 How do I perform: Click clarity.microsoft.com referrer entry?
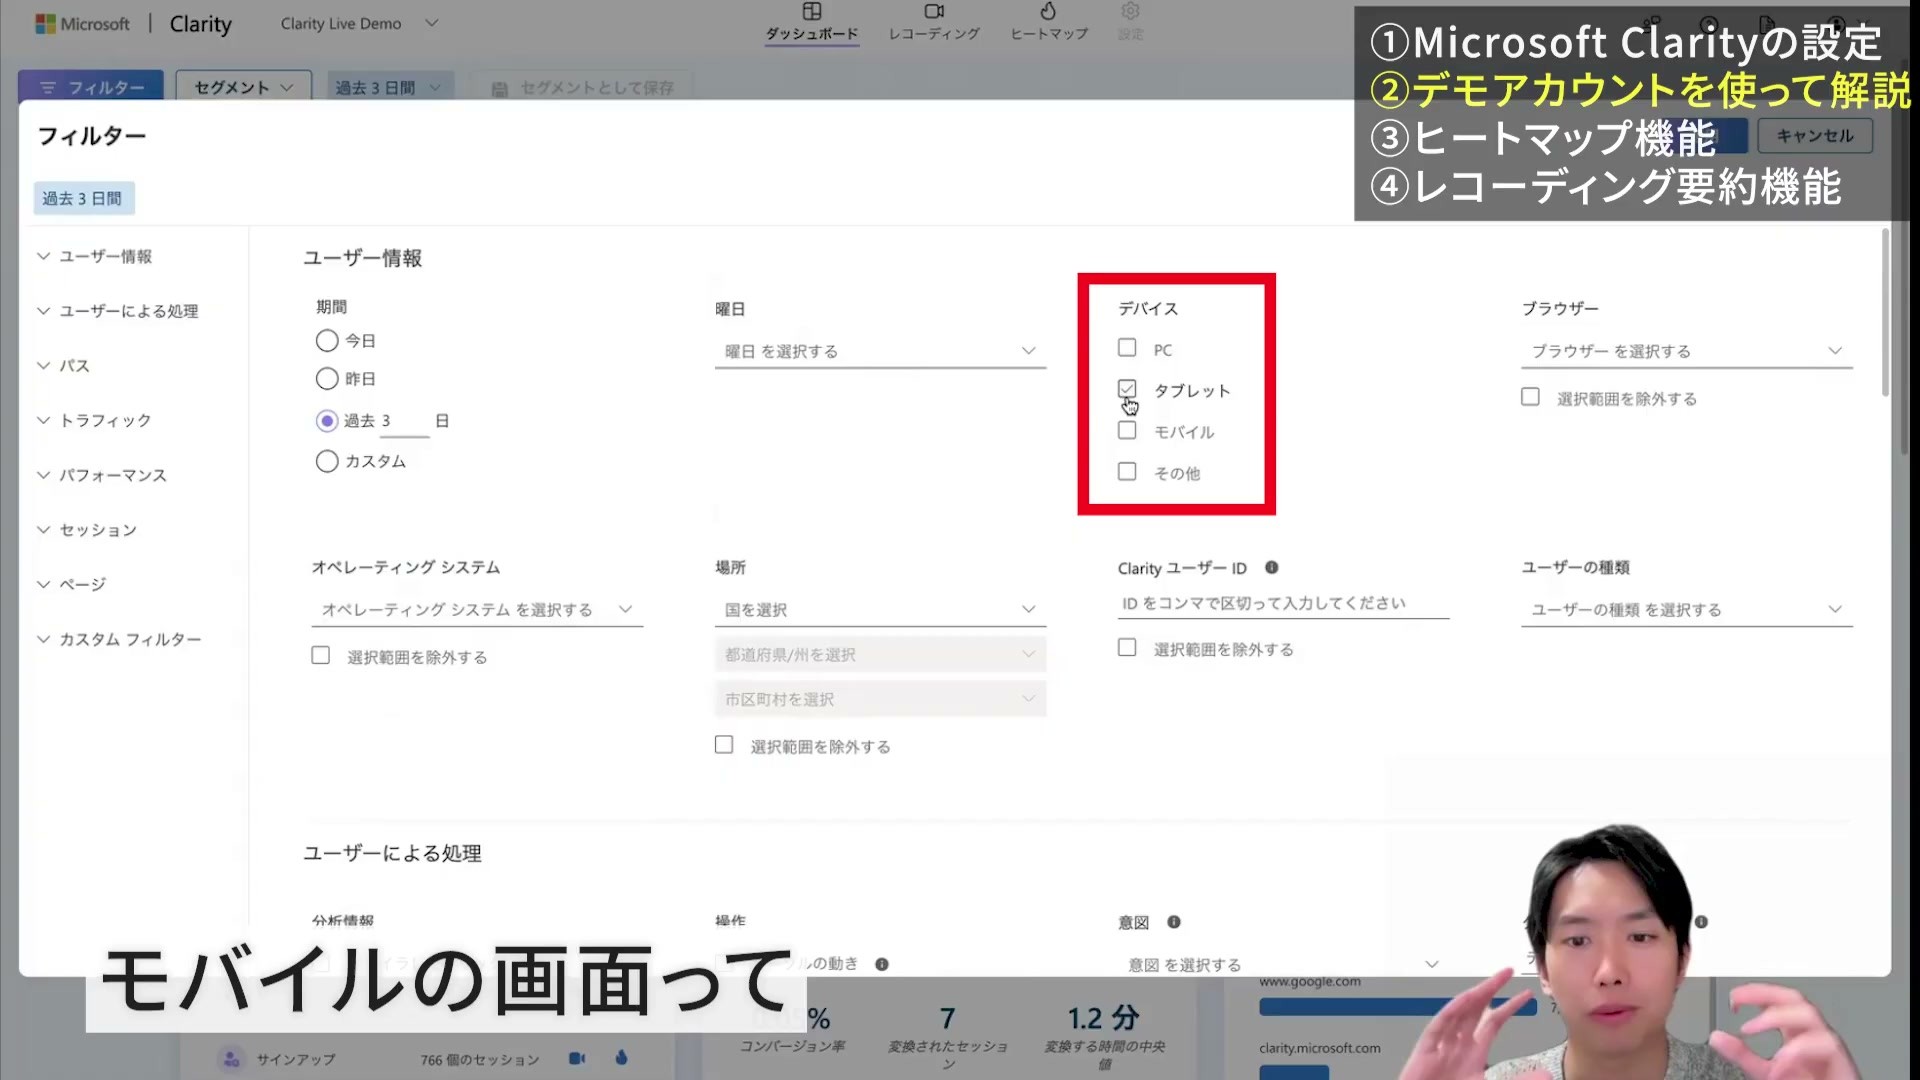[1319, 1048]
